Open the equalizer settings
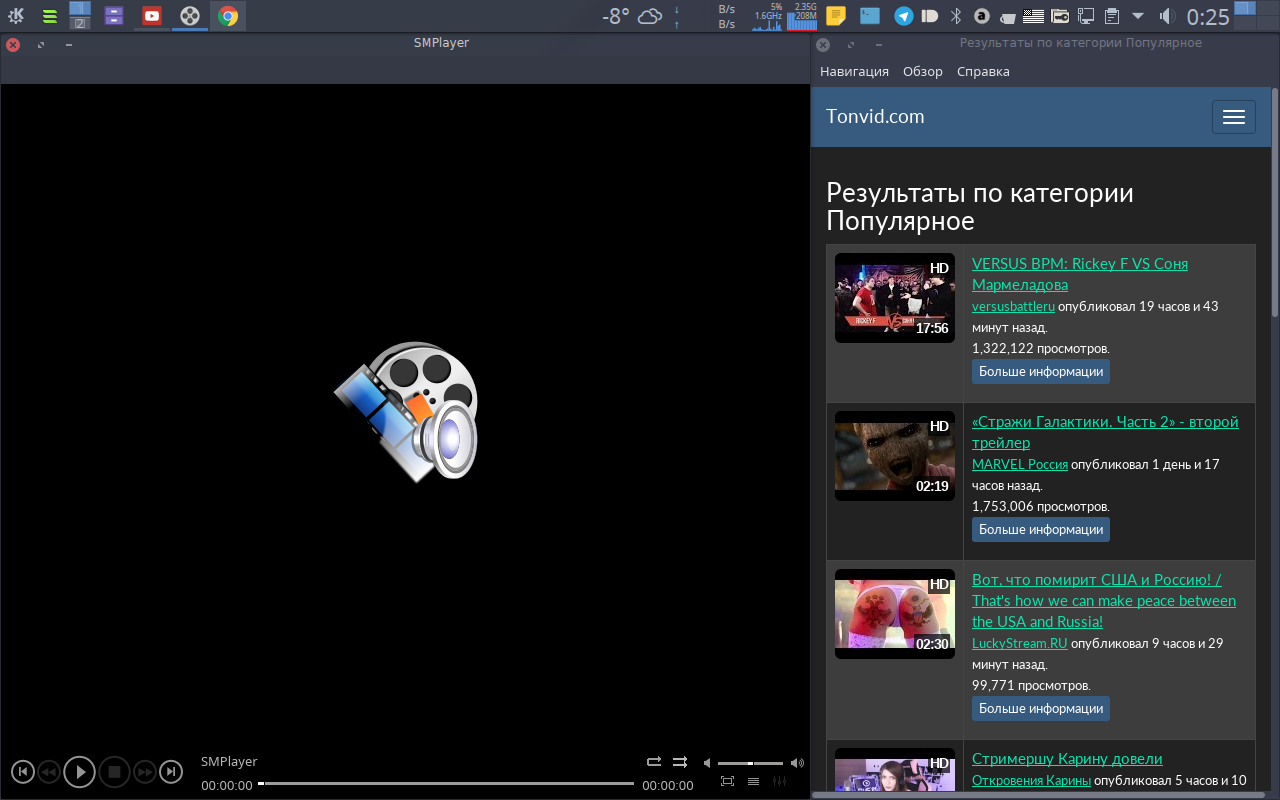Viewport: 1280px width, 800px height. [780, 781]
